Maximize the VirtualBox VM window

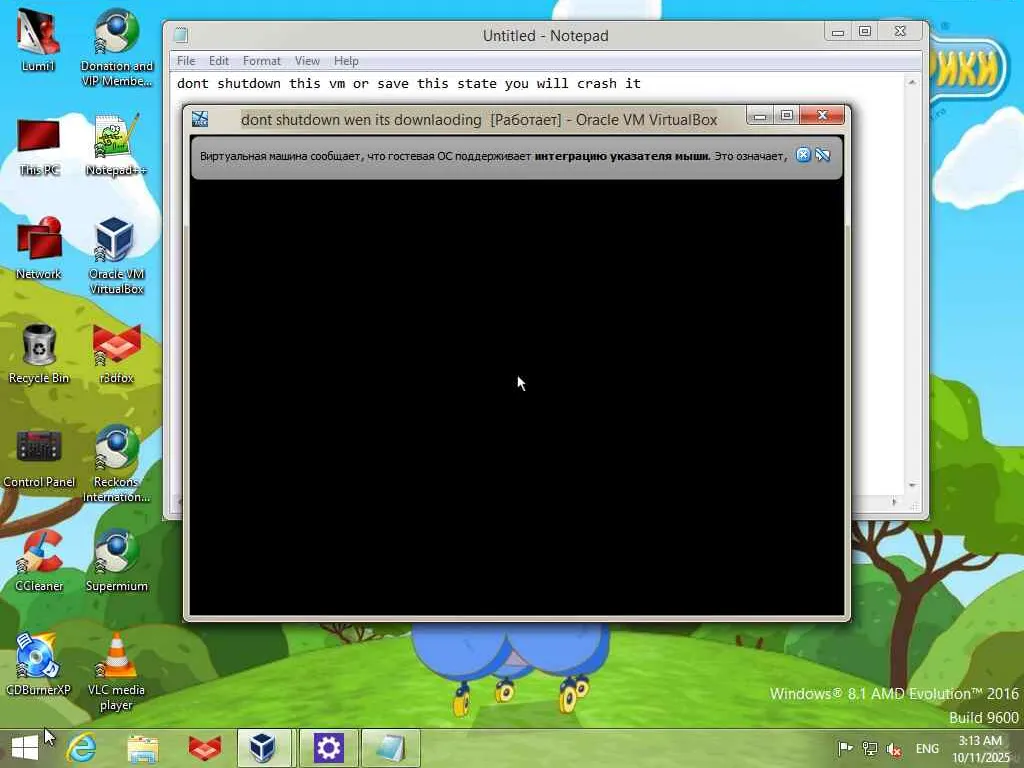tap(787, 116)
